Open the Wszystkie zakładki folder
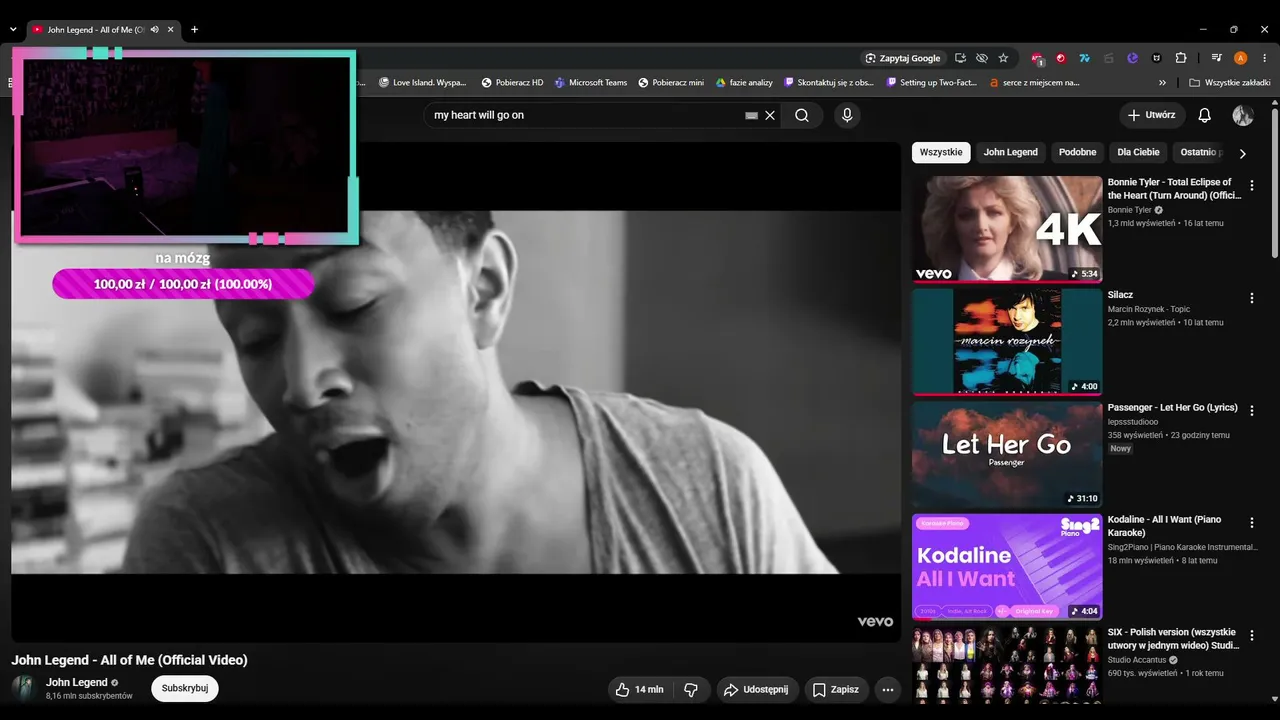The width and height of the screenshot is (1280, 720). pos(1229,83)
